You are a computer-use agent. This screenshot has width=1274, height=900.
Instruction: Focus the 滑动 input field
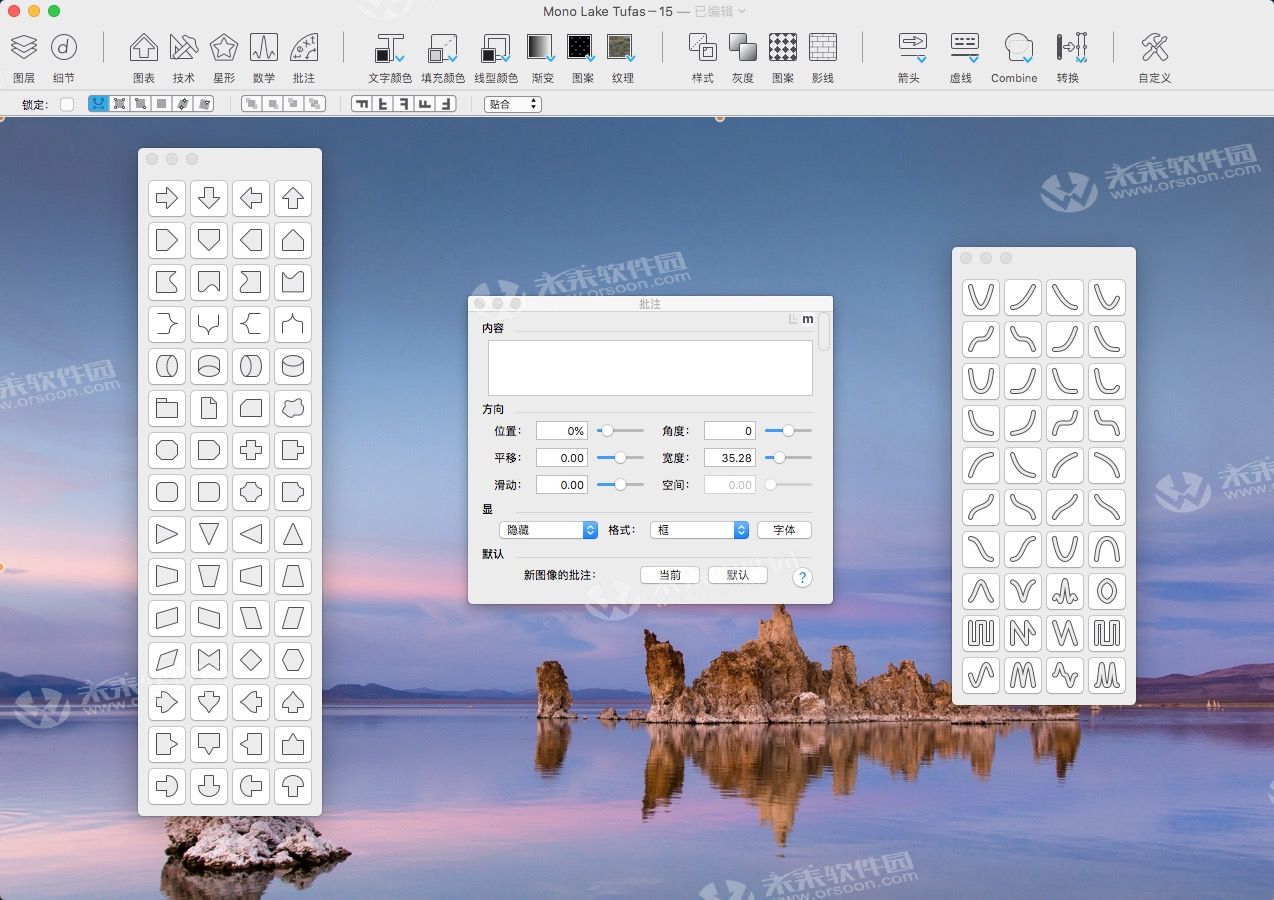pos(562,484)
